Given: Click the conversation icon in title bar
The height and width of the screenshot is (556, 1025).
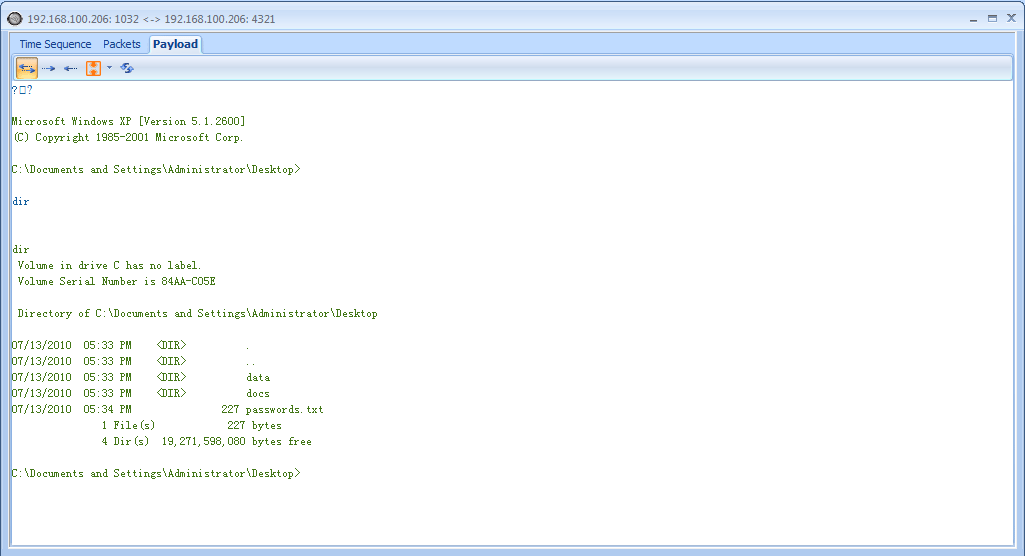Looking at the screenshot, I should (14, 19).
